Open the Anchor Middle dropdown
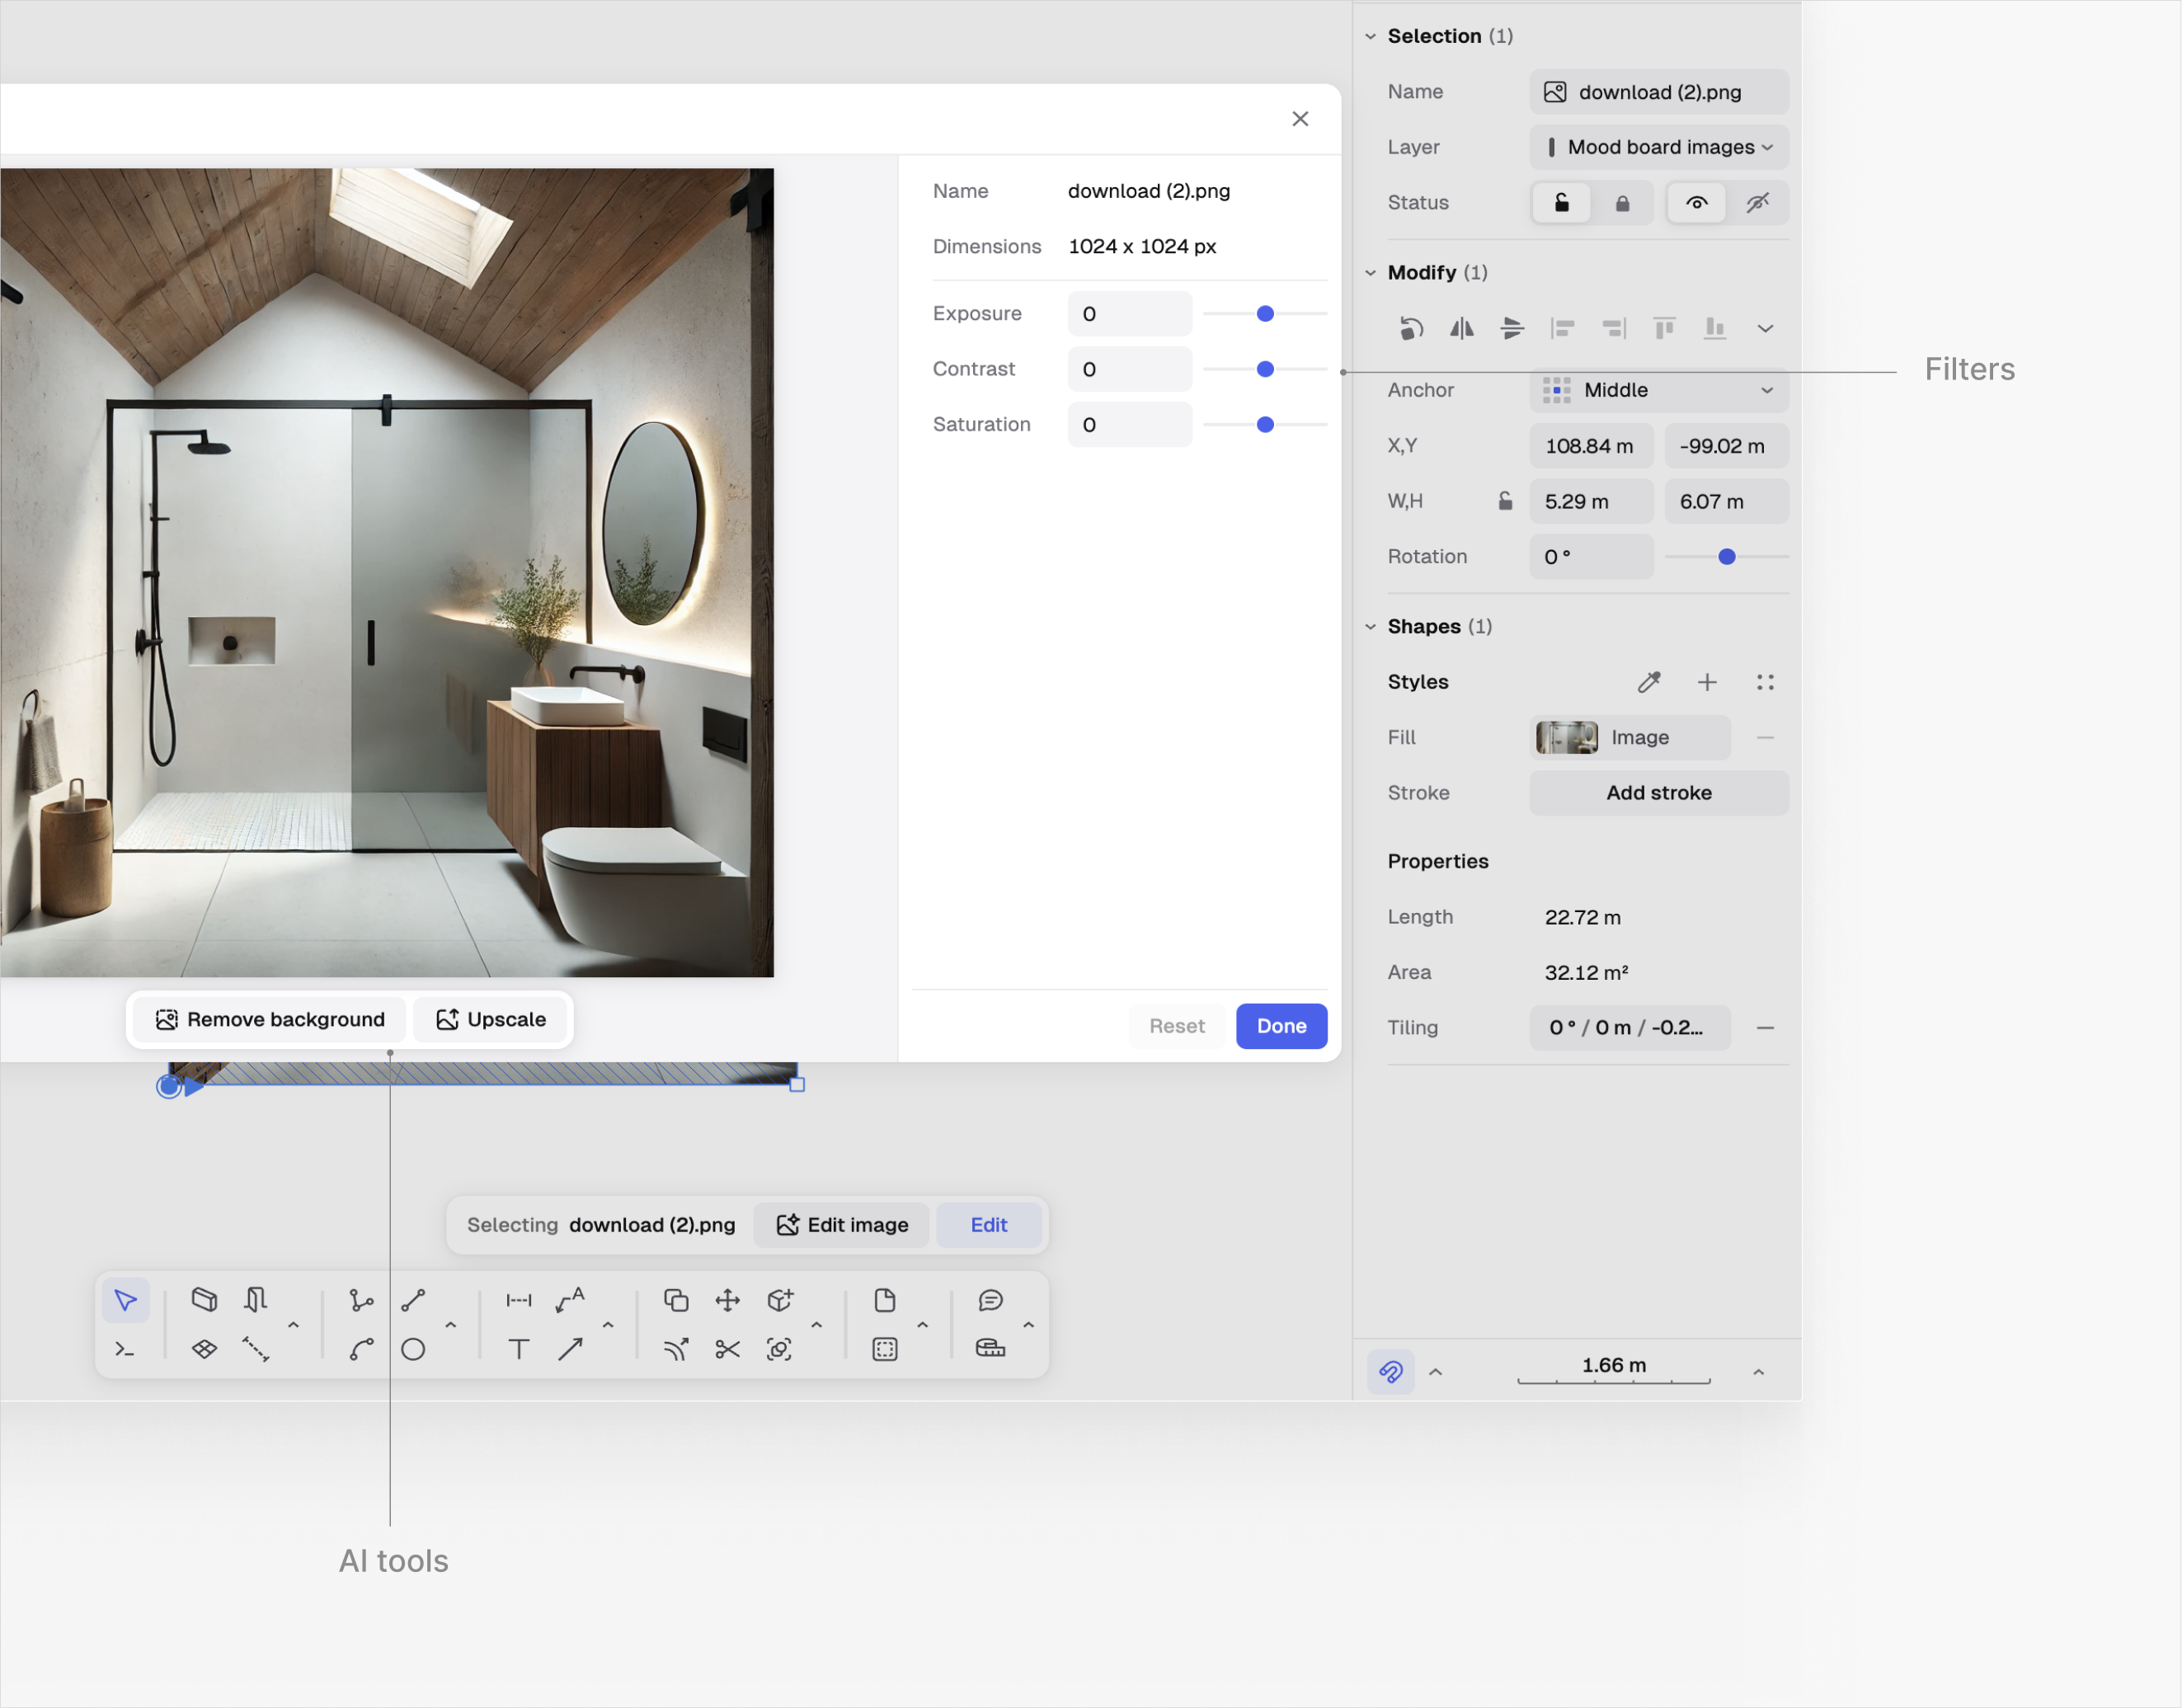Screen dimensions: 2182x1708 coord(1659,390)
